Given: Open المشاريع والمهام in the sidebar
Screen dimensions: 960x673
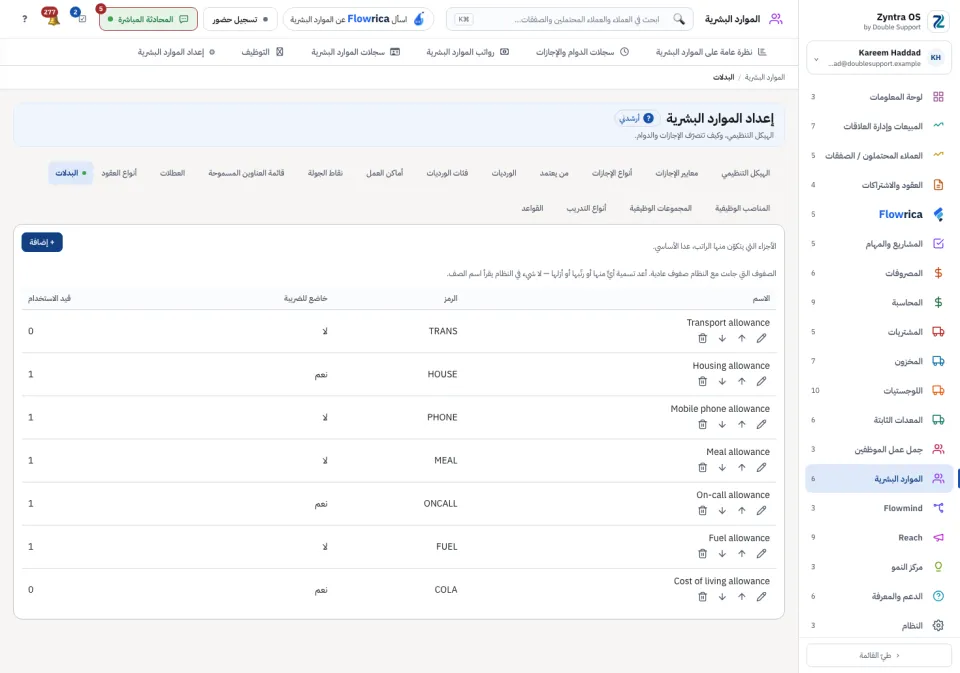Looking at the screenshot, I should [x=880, y=244].
